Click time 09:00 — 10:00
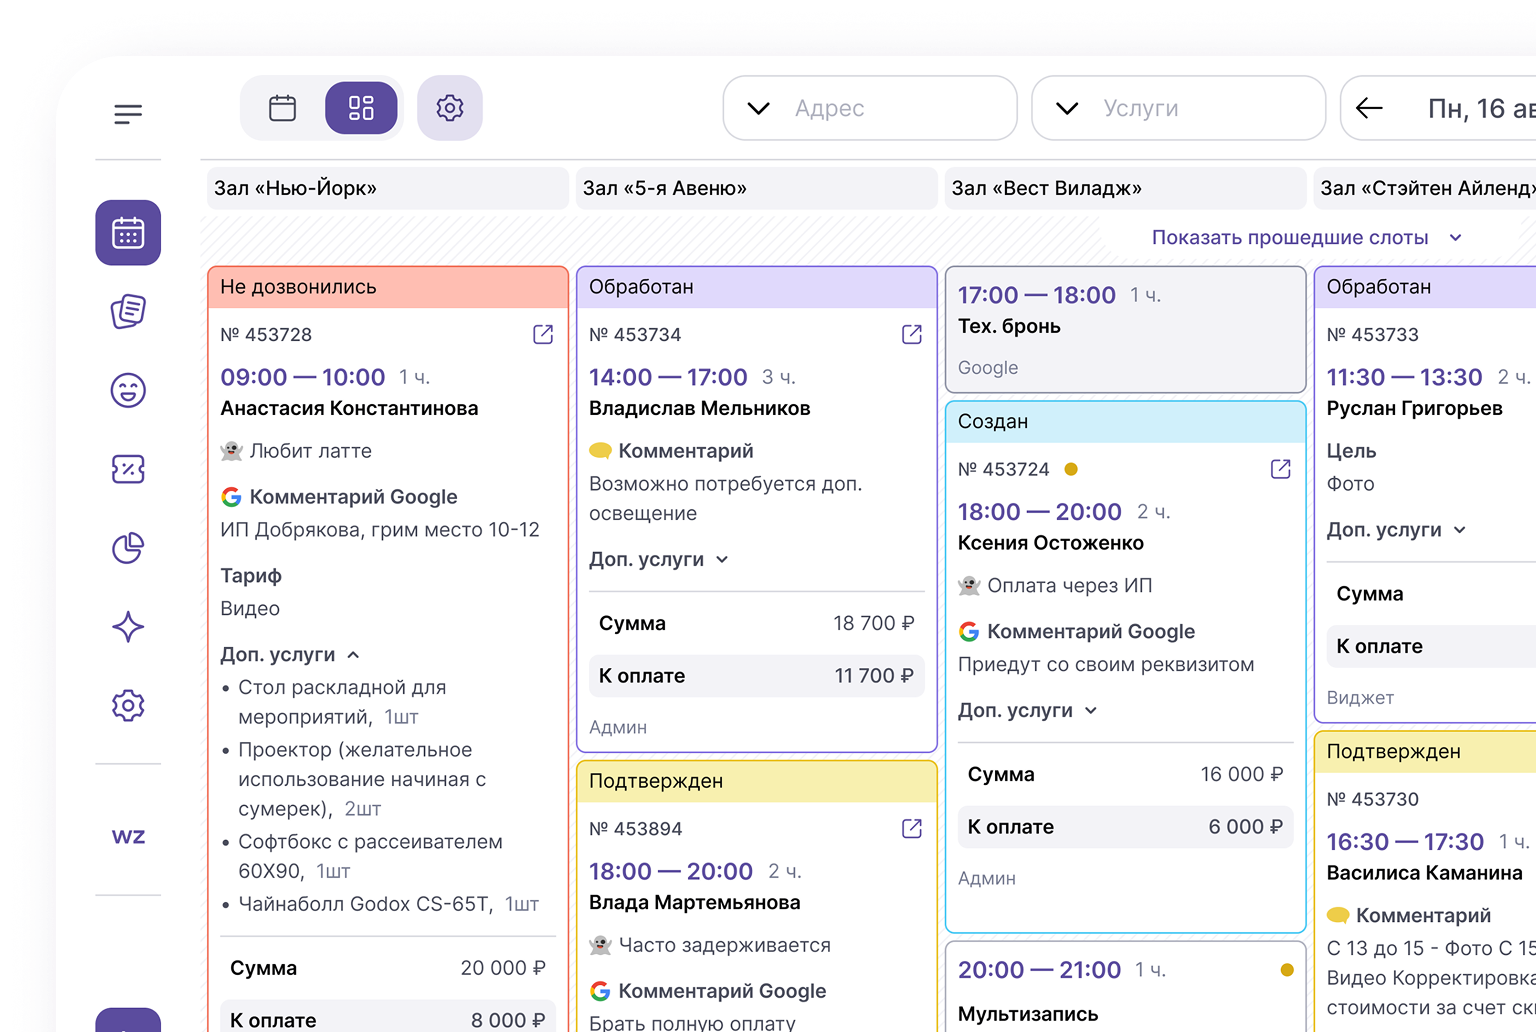 point(303,377)
